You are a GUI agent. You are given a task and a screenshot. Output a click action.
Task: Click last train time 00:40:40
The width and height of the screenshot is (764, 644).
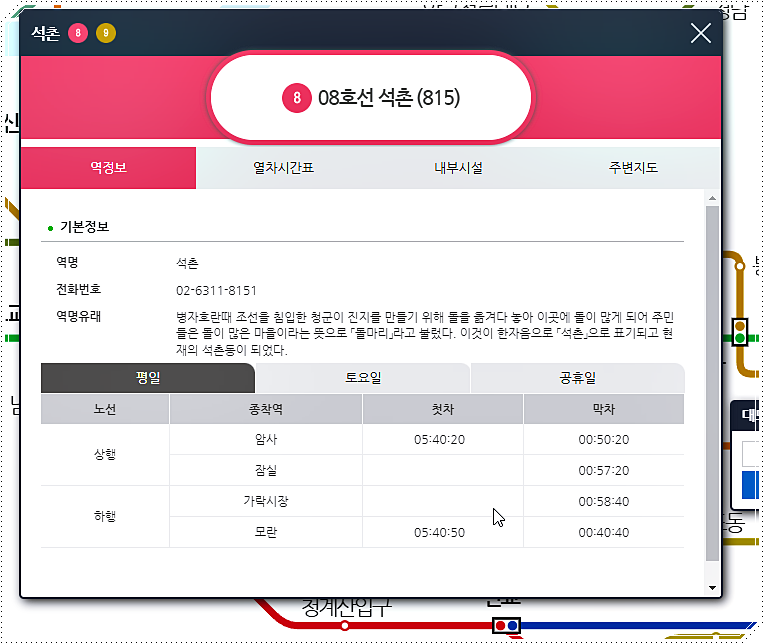(604, 532)
